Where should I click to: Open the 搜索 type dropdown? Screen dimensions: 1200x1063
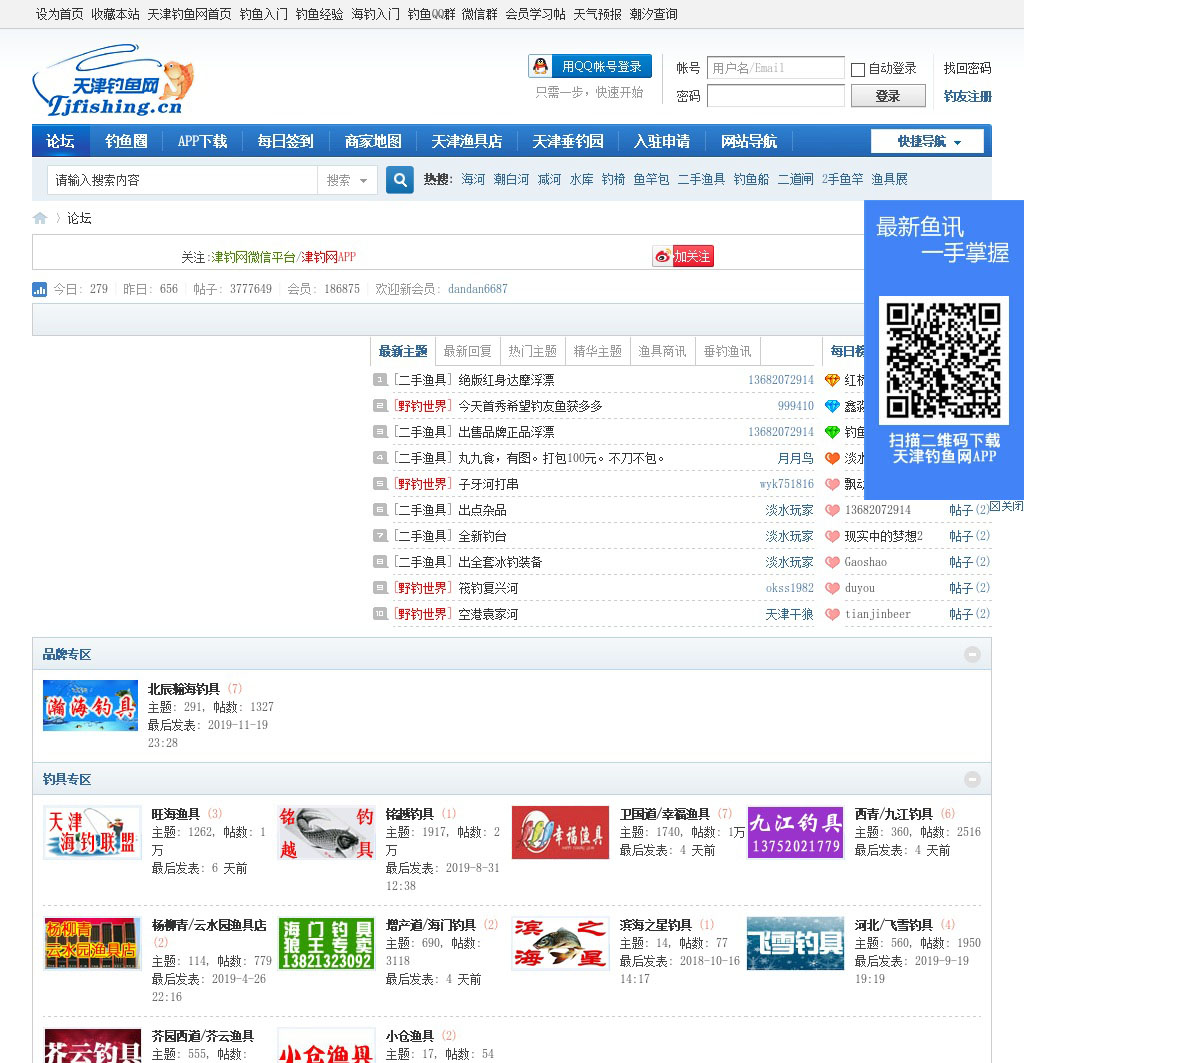click(x=347, y=181)
